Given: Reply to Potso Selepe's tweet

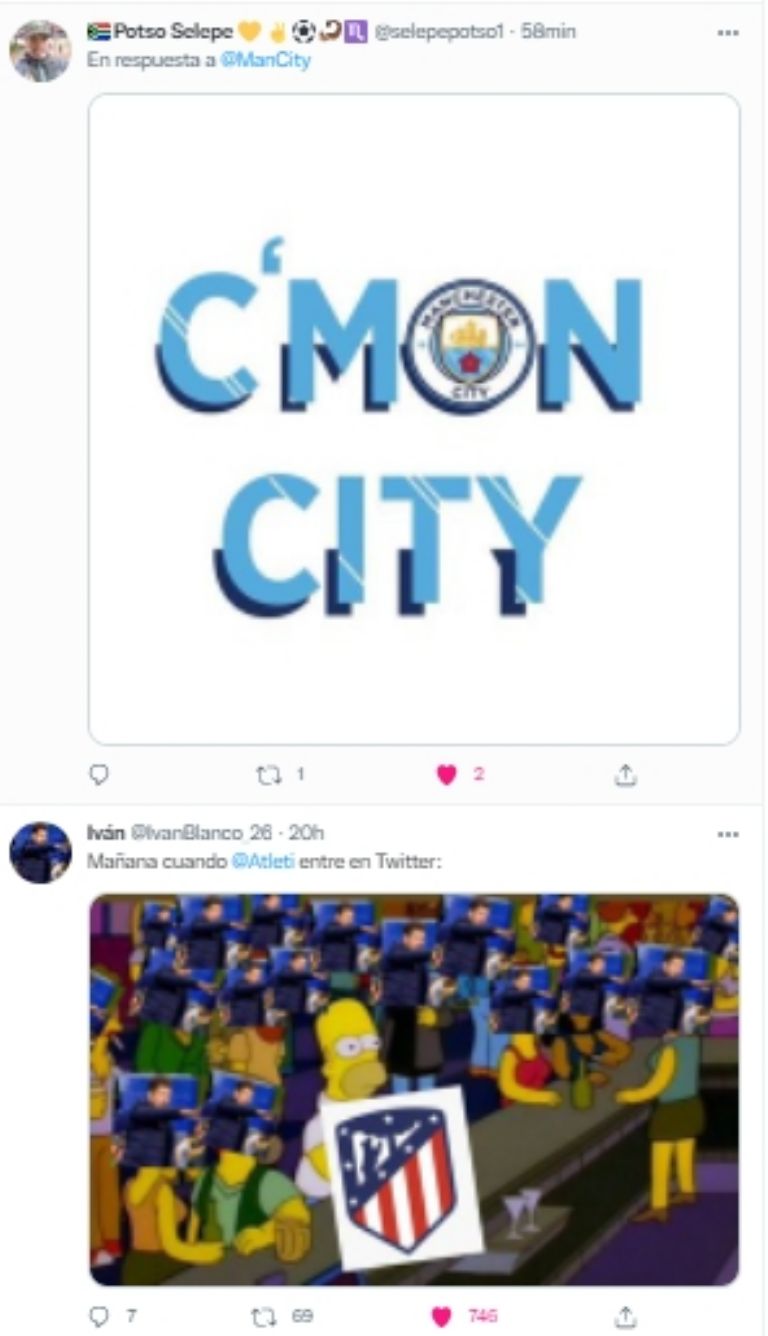Looking at the screenshot, I should pyautogui.click(x=99, y=774).
